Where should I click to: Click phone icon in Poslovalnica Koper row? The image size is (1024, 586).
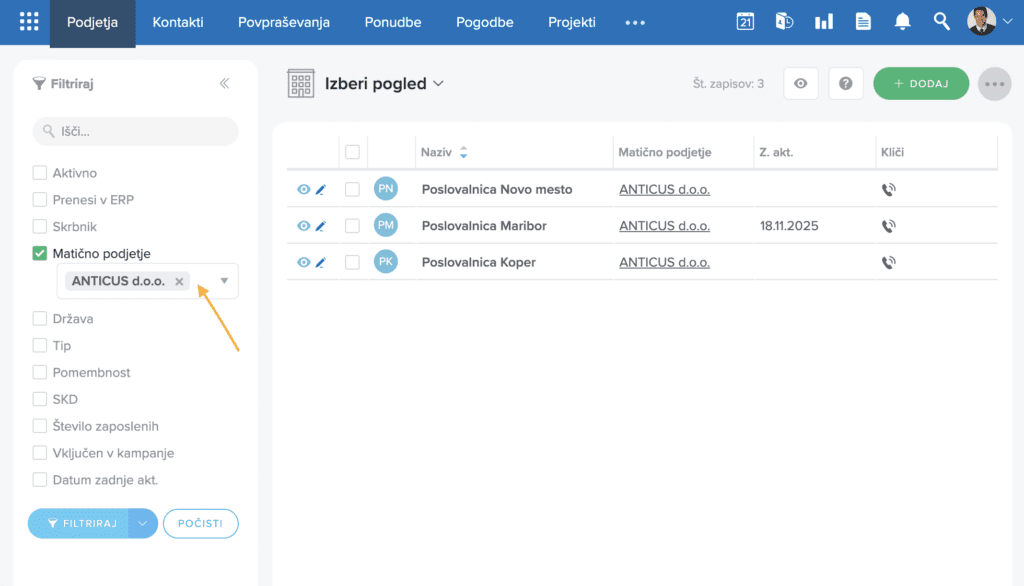tap(888, 263)
